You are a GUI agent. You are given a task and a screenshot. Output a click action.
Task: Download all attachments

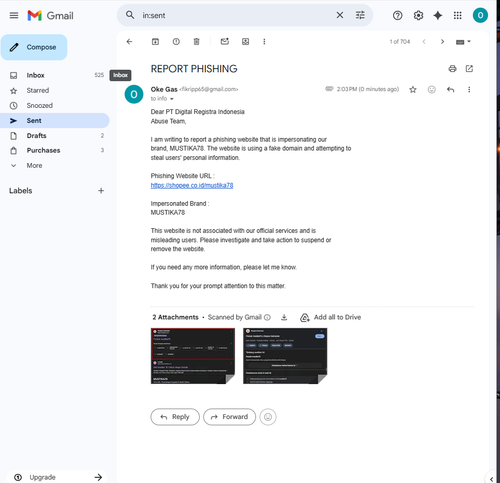coord(284,317)
